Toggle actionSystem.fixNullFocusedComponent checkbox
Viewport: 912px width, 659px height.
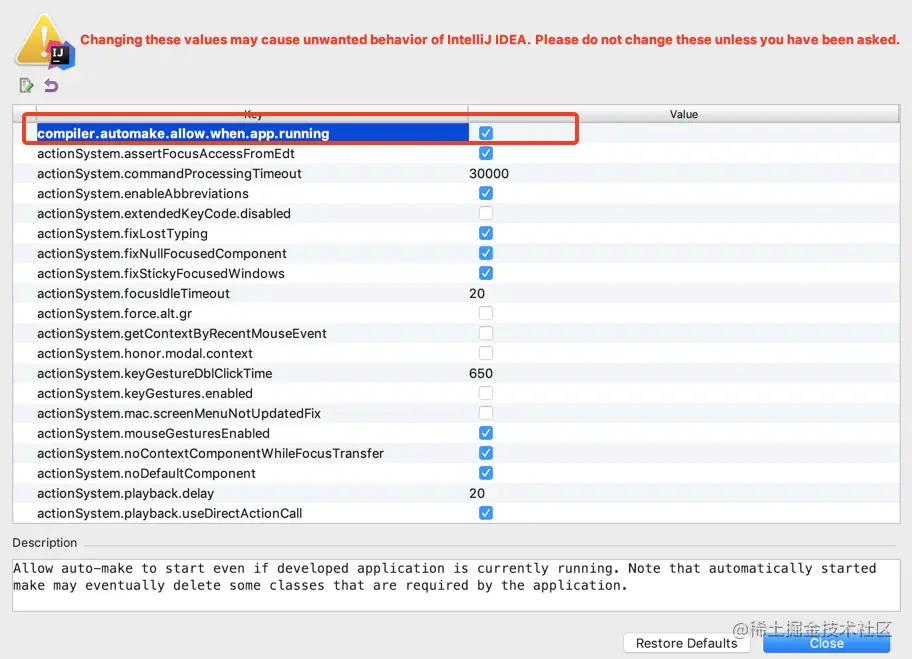pyautogui.click(x=486, y=253)
